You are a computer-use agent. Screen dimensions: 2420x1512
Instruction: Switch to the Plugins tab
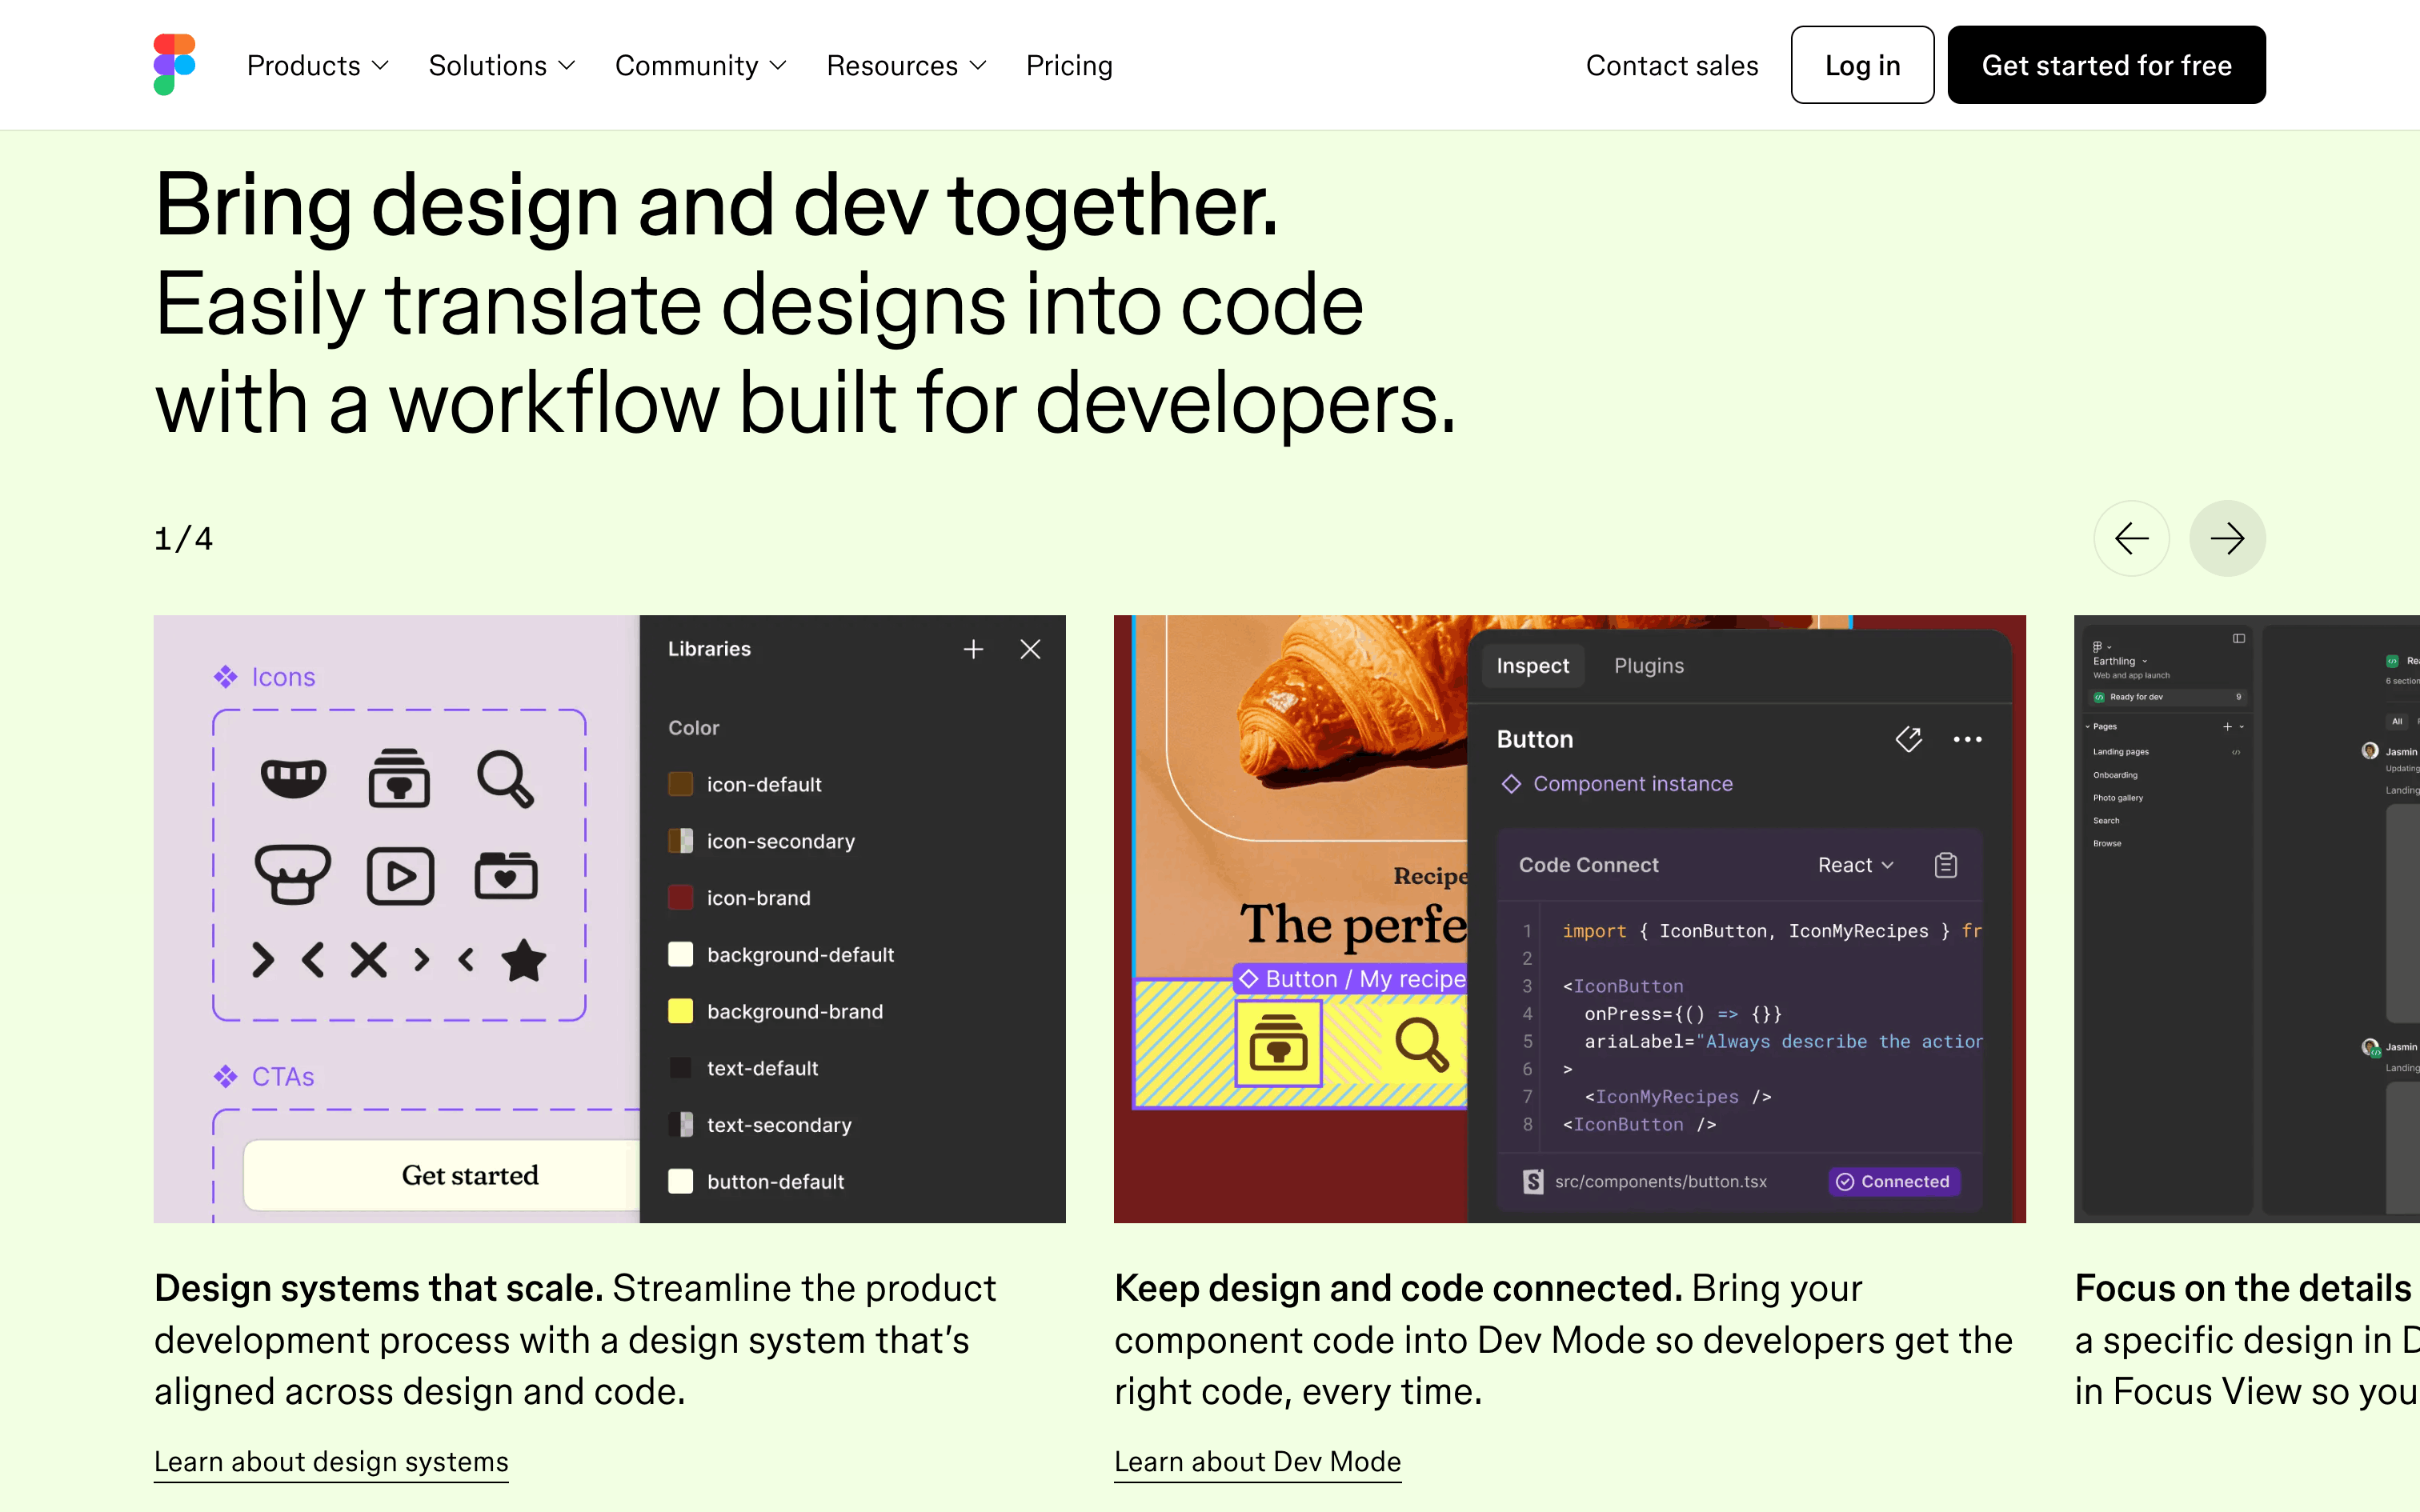(1649, 665)
